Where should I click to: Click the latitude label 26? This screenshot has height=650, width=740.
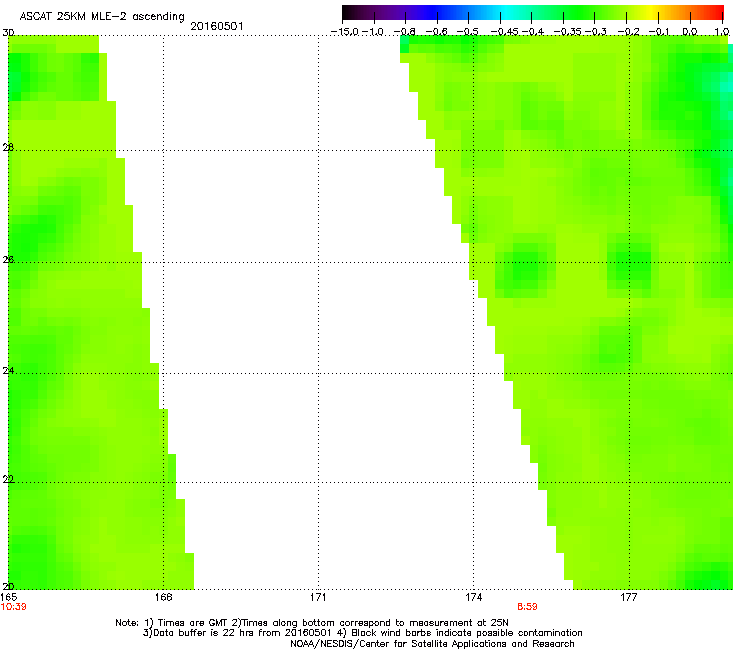point(8,259)
